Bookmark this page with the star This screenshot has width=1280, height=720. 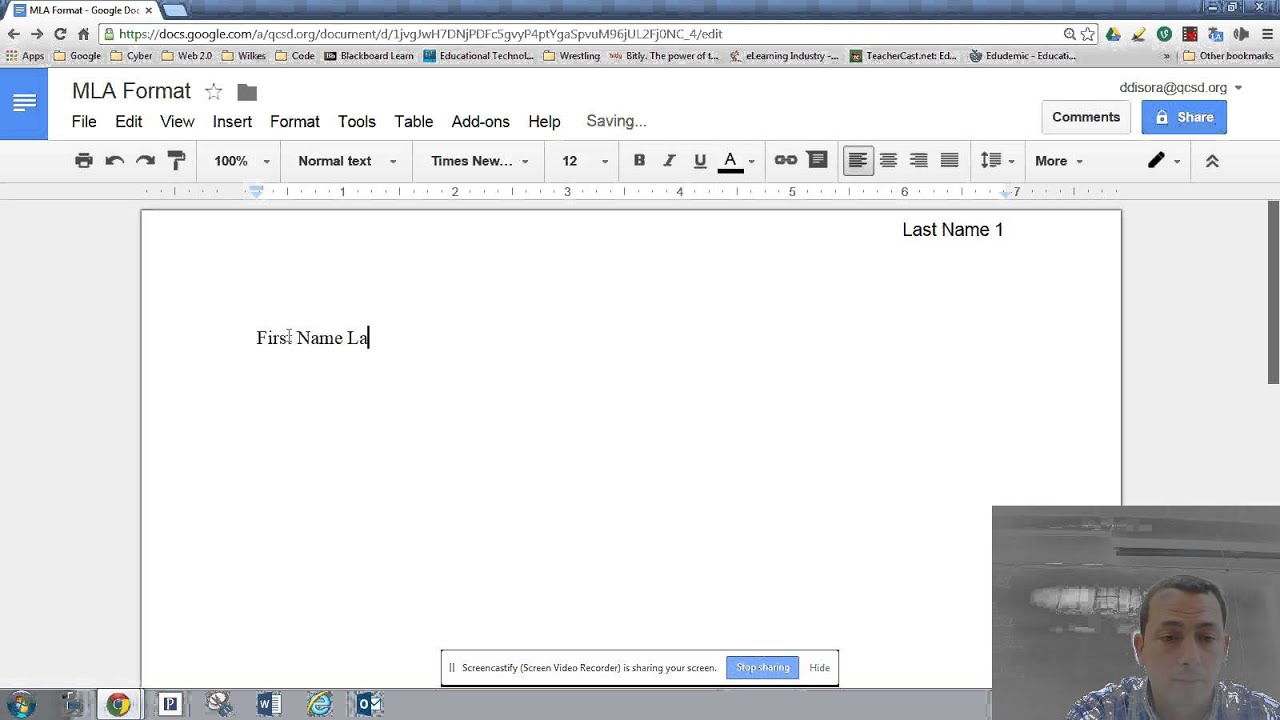1088,34
